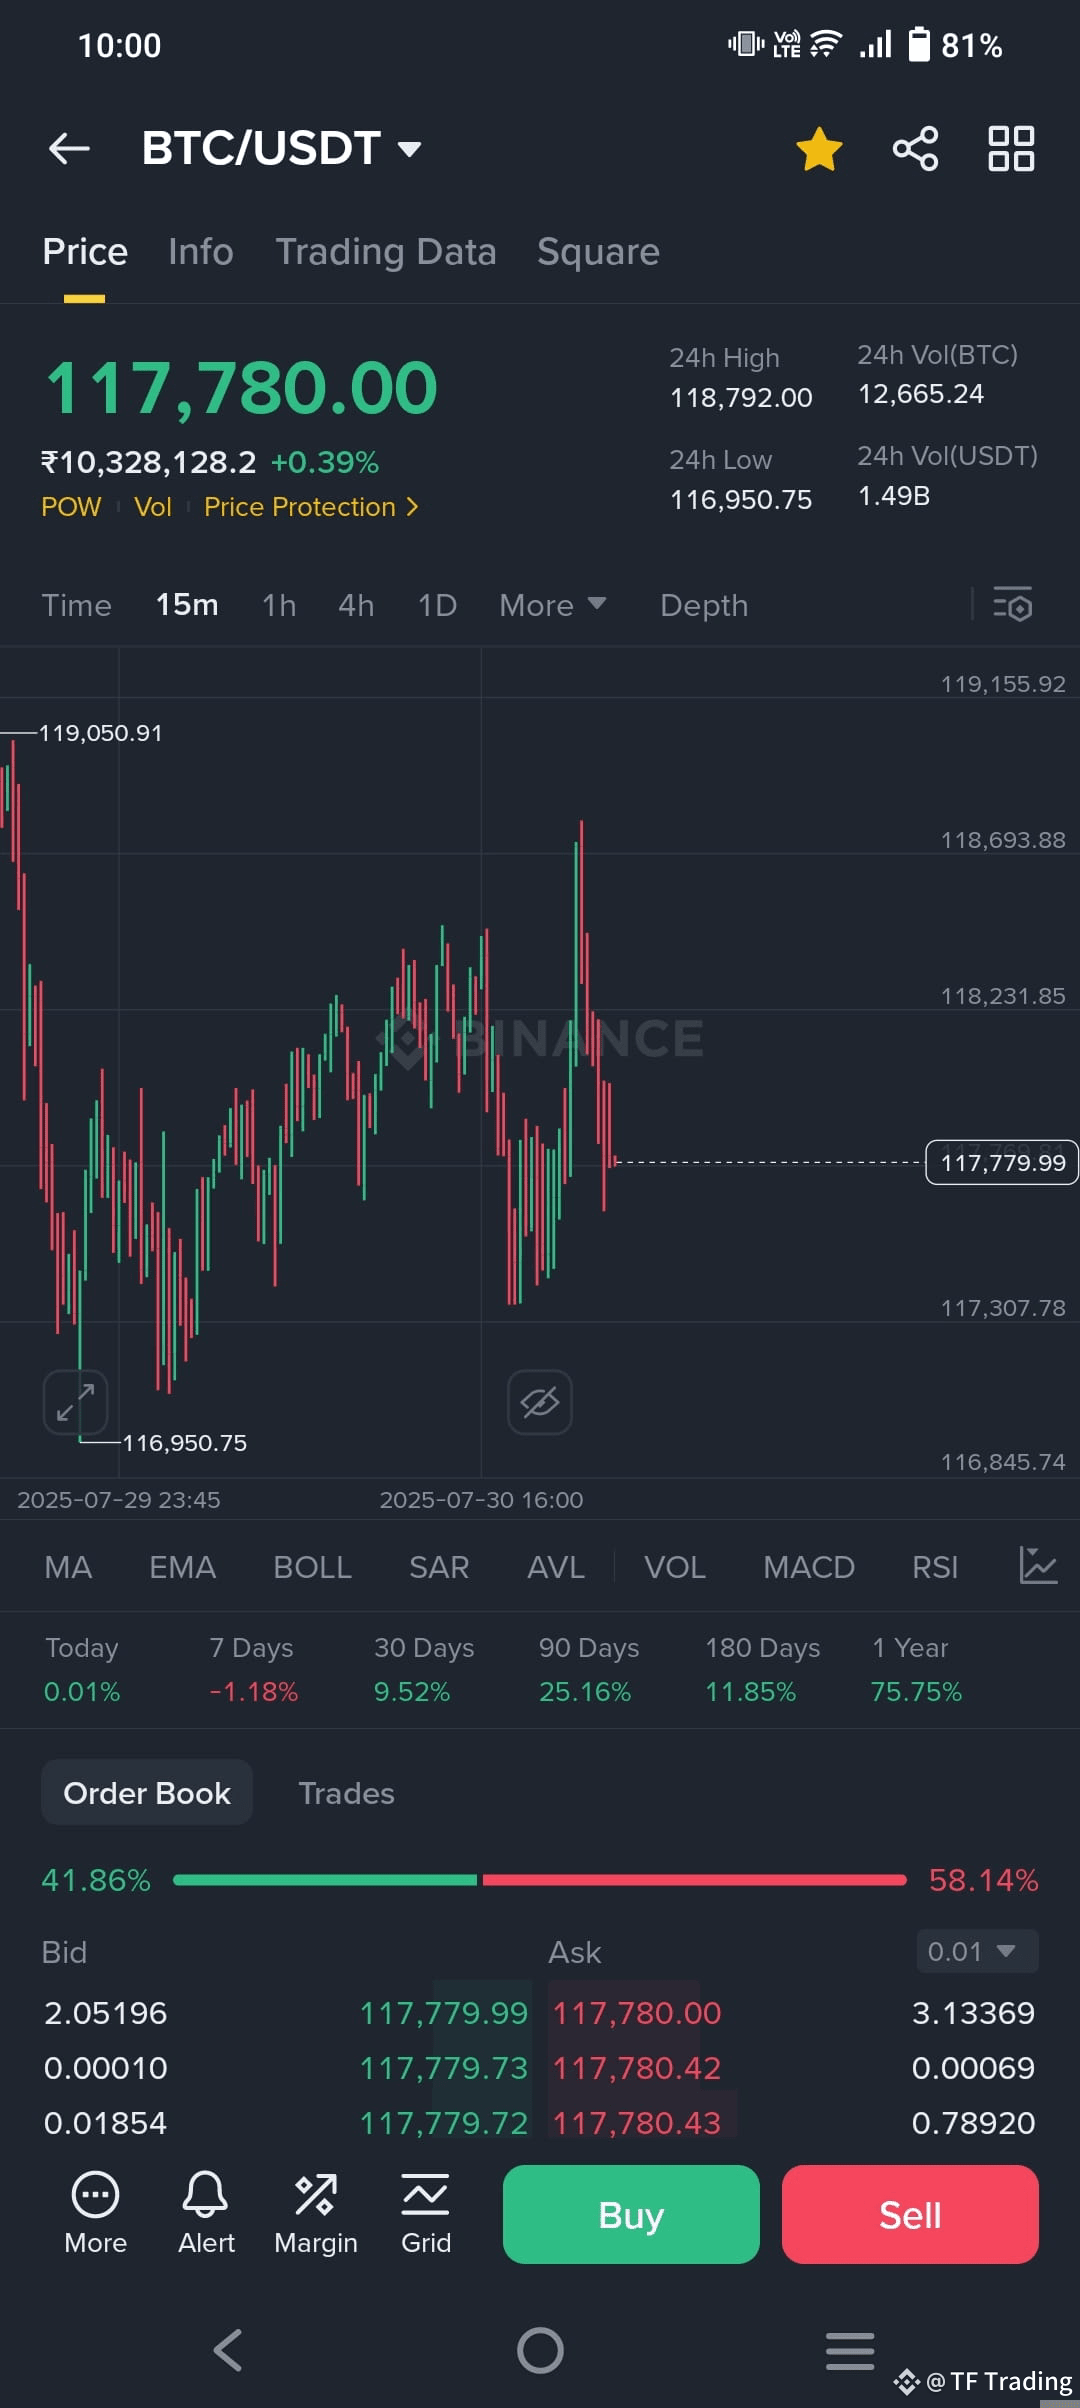Open the Price Protection link
This screenshot has height=2408, width=1080.
tap(311, 507)
